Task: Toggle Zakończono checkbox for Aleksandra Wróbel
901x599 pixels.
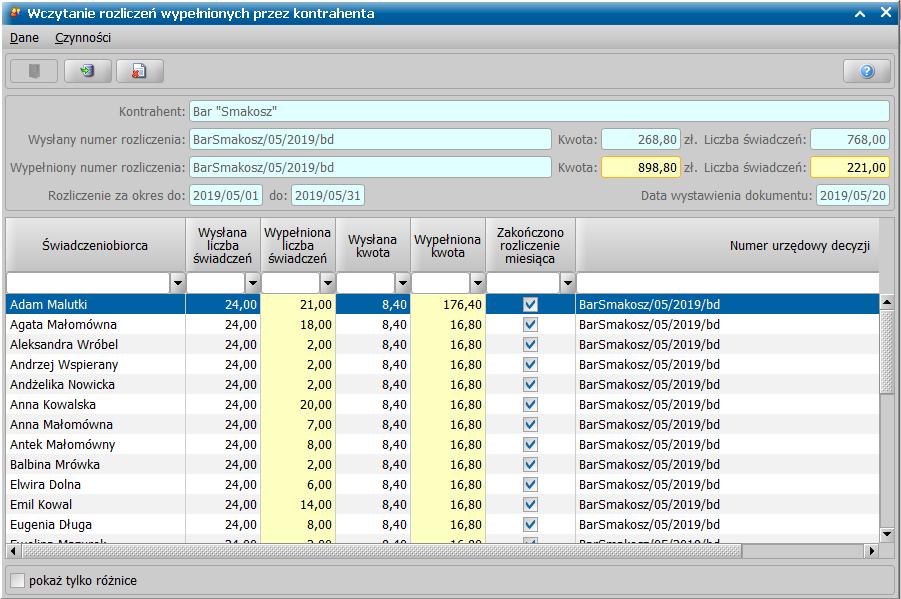Action: pyautogui.click(x=530, y=345)
